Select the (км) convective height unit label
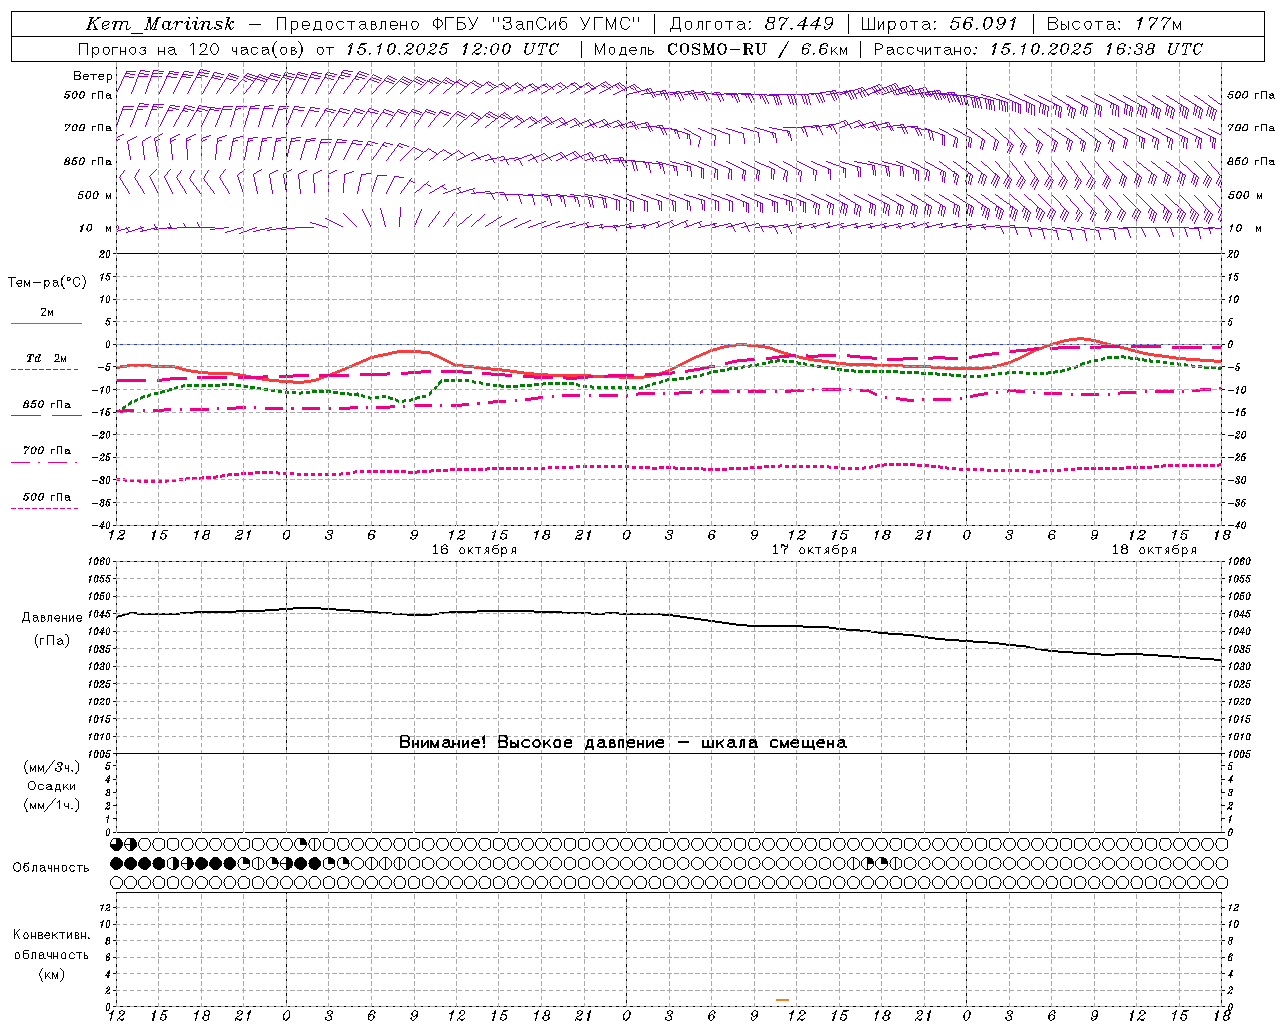This screenshot has width=1280, height=1024. (51, 974)
